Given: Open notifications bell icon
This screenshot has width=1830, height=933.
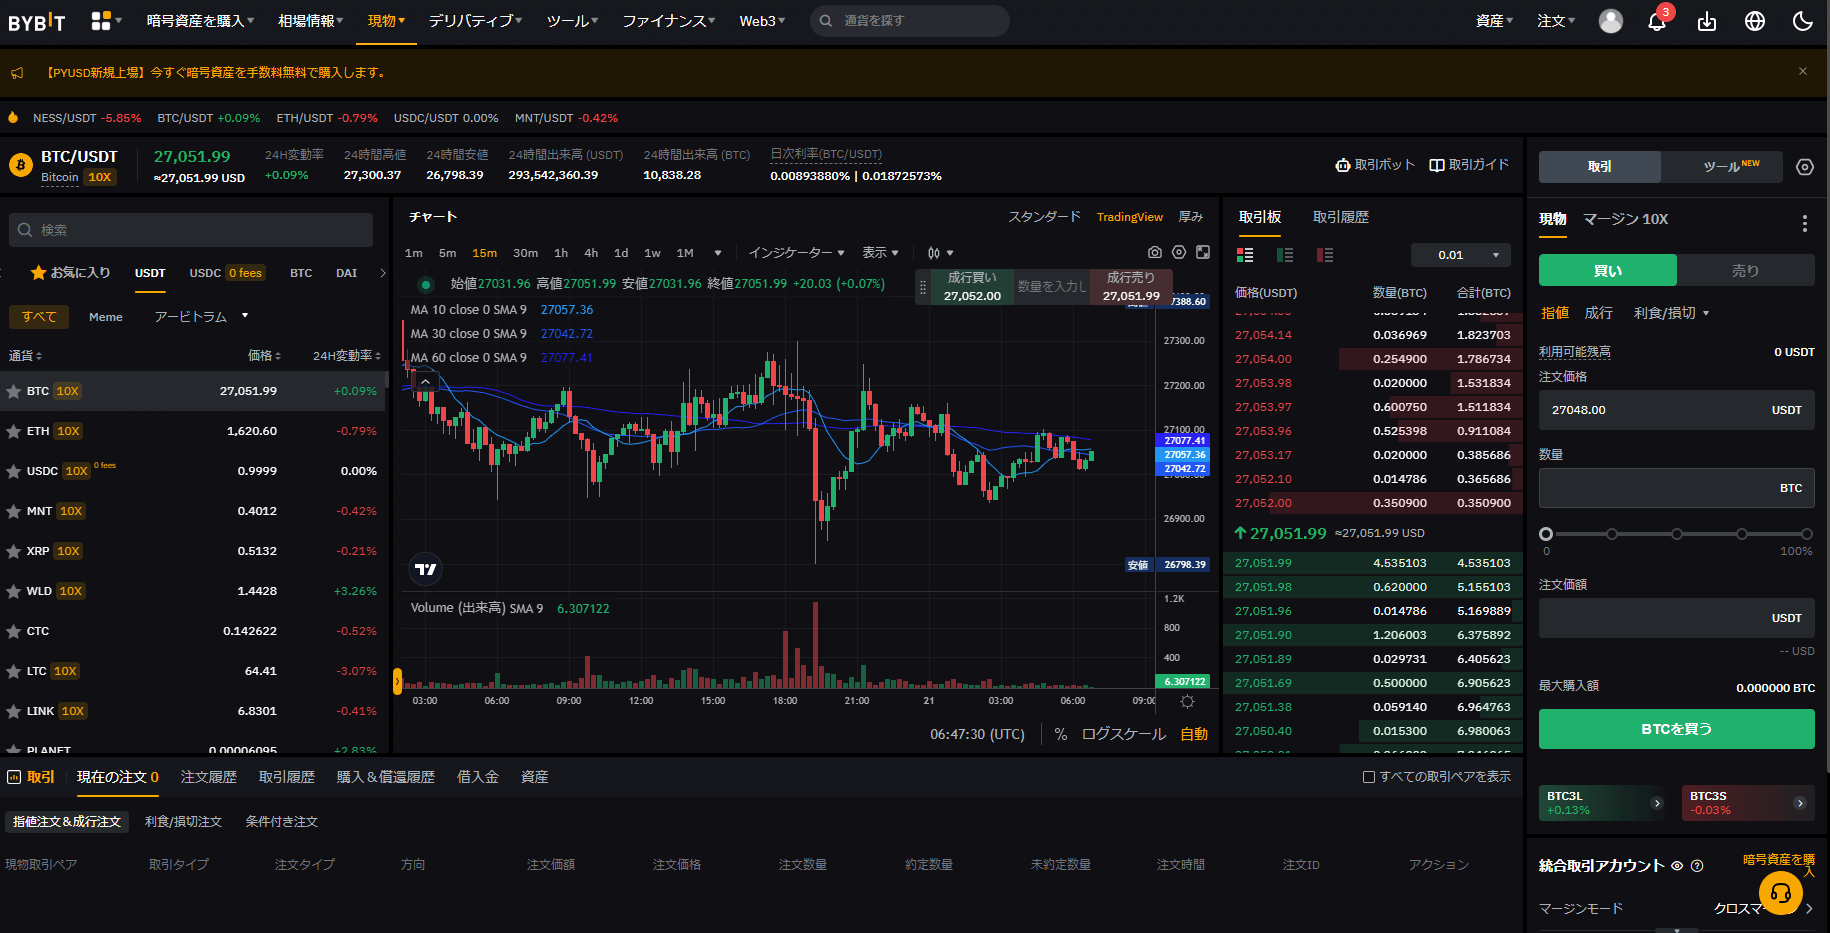Looking at the screenshot, I should click(1657, 21).
